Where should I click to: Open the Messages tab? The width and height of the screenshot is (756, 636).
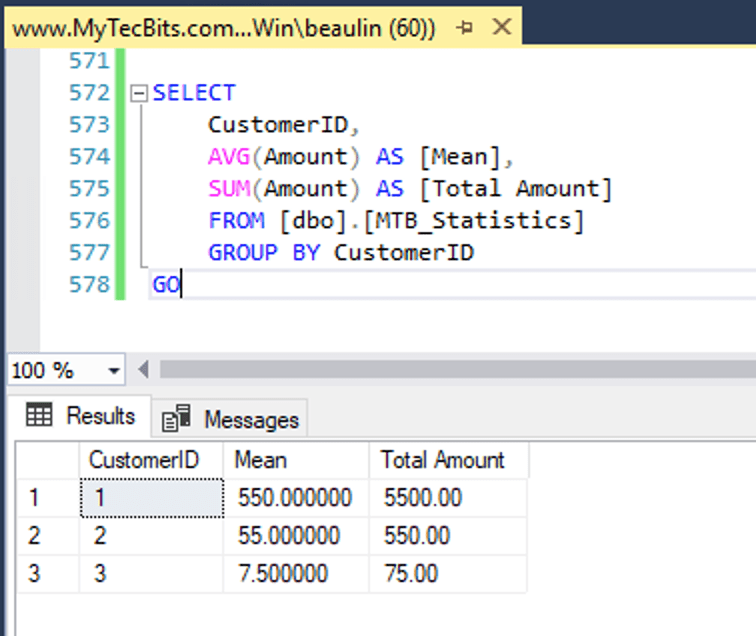click(x=231, y=419)
